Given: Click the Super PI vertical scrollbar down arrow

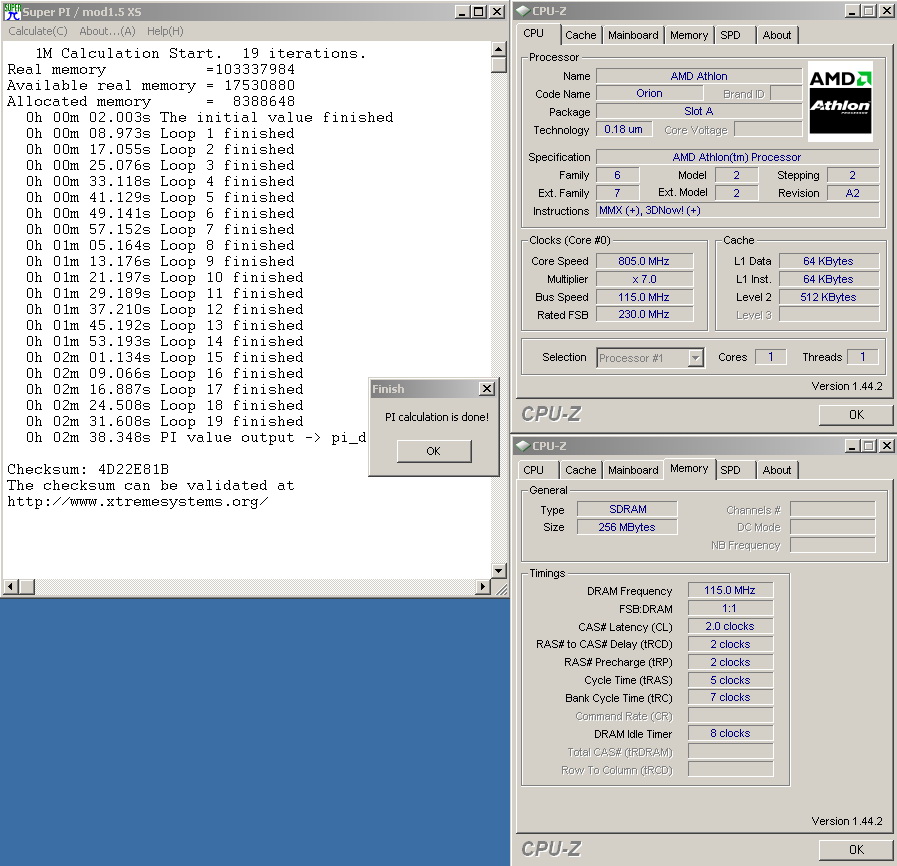Looking at the screenshot, I should 498,571.
